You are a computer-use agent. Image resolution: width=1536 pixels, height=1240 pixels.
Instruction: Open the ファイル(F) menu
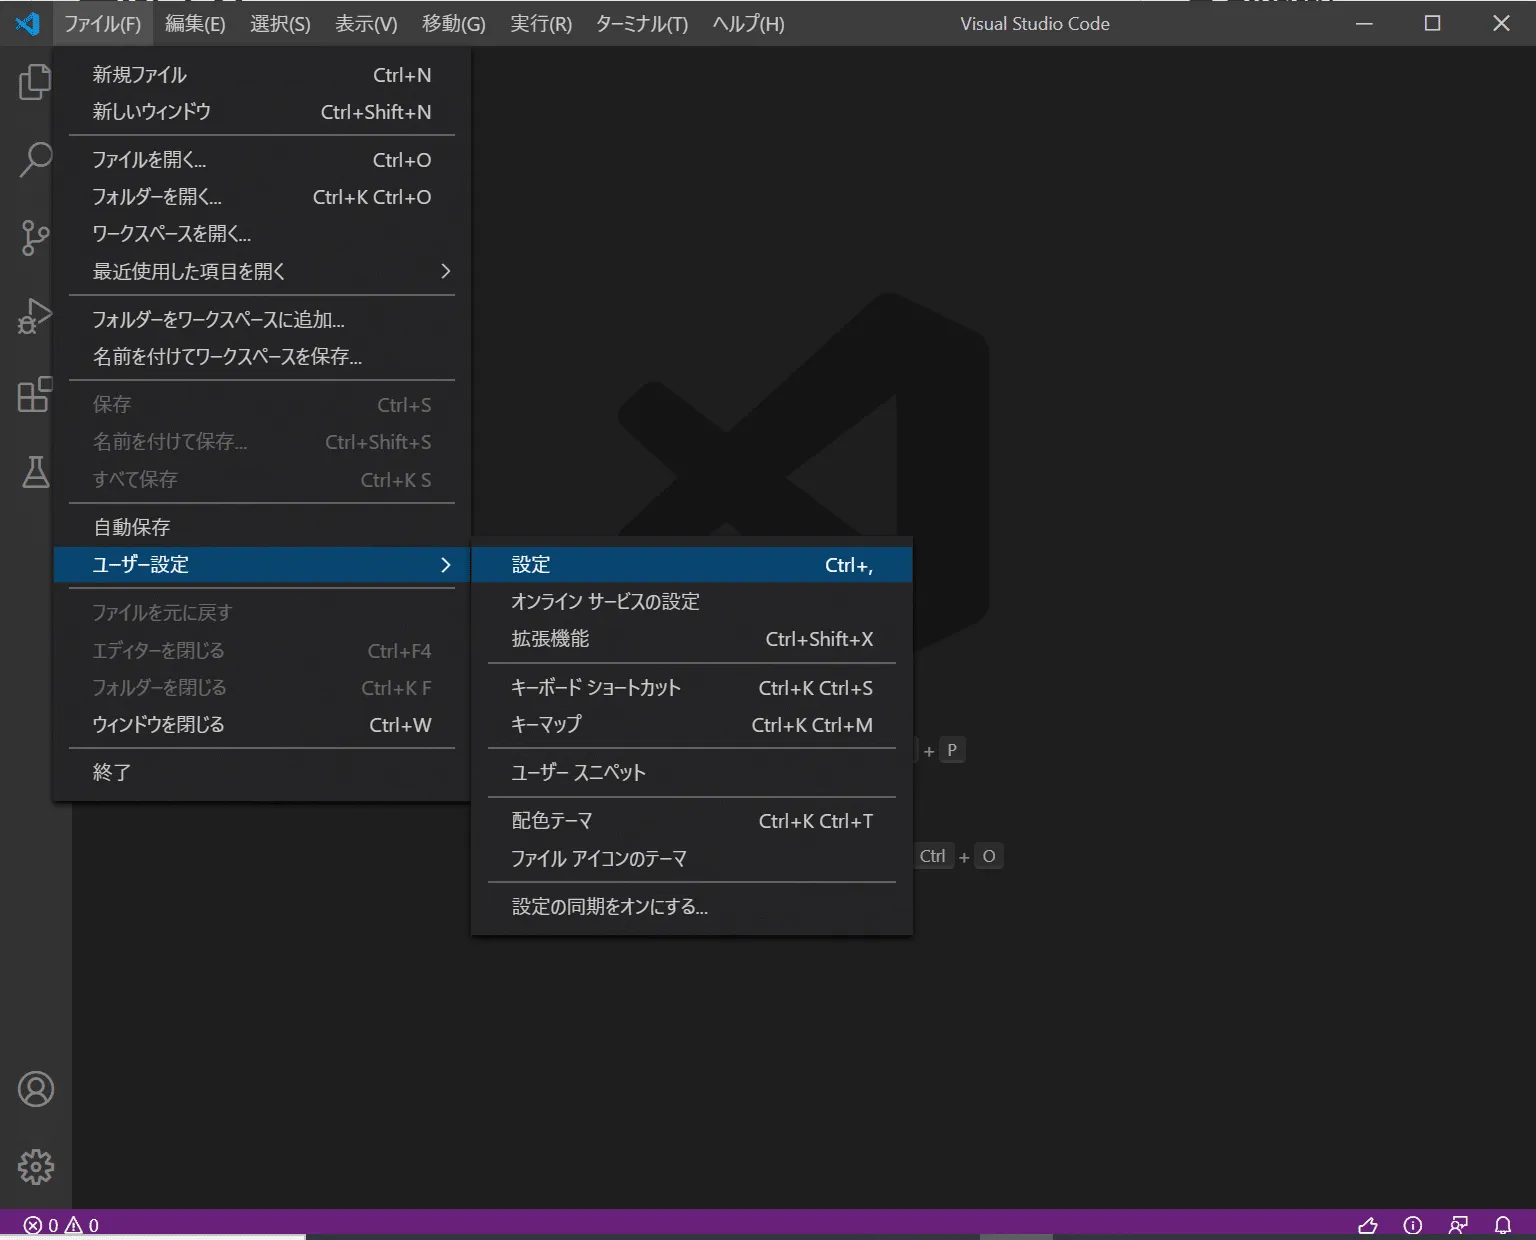click(102, 23)
